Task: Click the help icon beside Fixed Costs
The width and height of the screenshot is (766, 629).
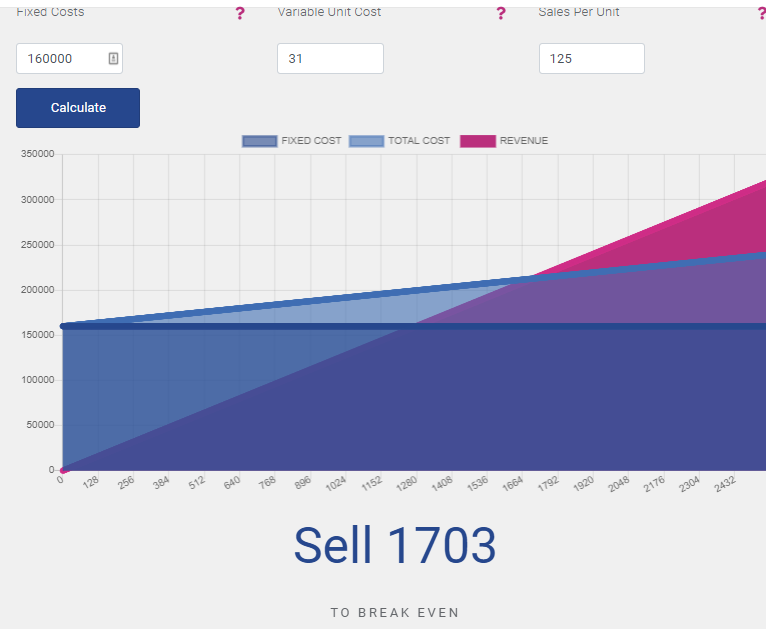Action: point(240,13)
